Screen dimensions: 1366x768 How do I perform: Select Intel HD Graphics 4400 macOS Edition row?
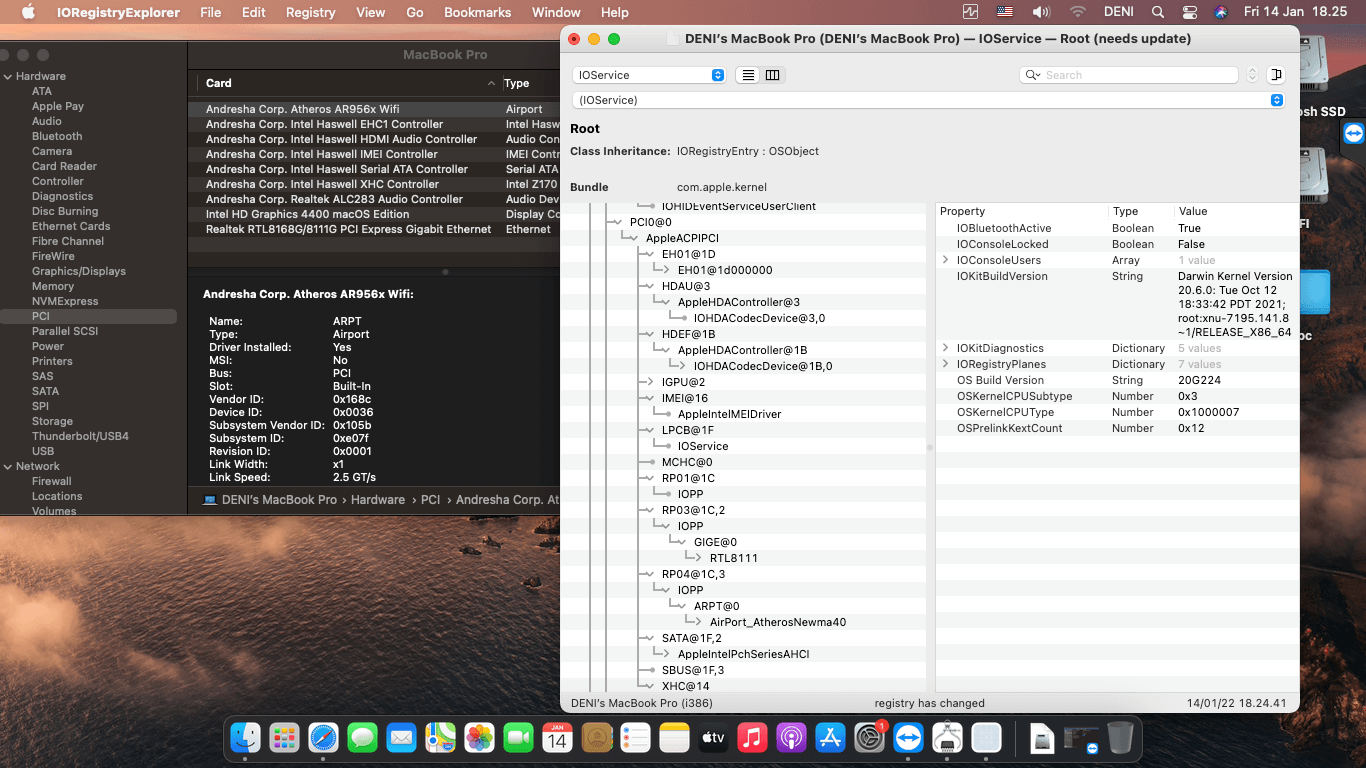click(374, 214)
